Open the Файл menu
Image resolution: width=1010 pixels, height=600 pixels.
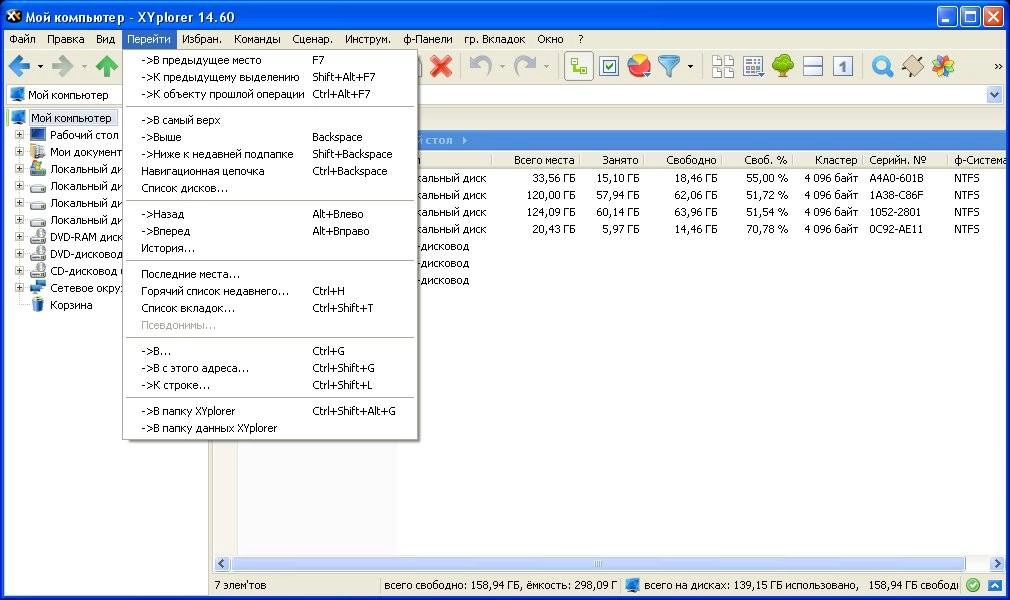[x=23, y=39]
